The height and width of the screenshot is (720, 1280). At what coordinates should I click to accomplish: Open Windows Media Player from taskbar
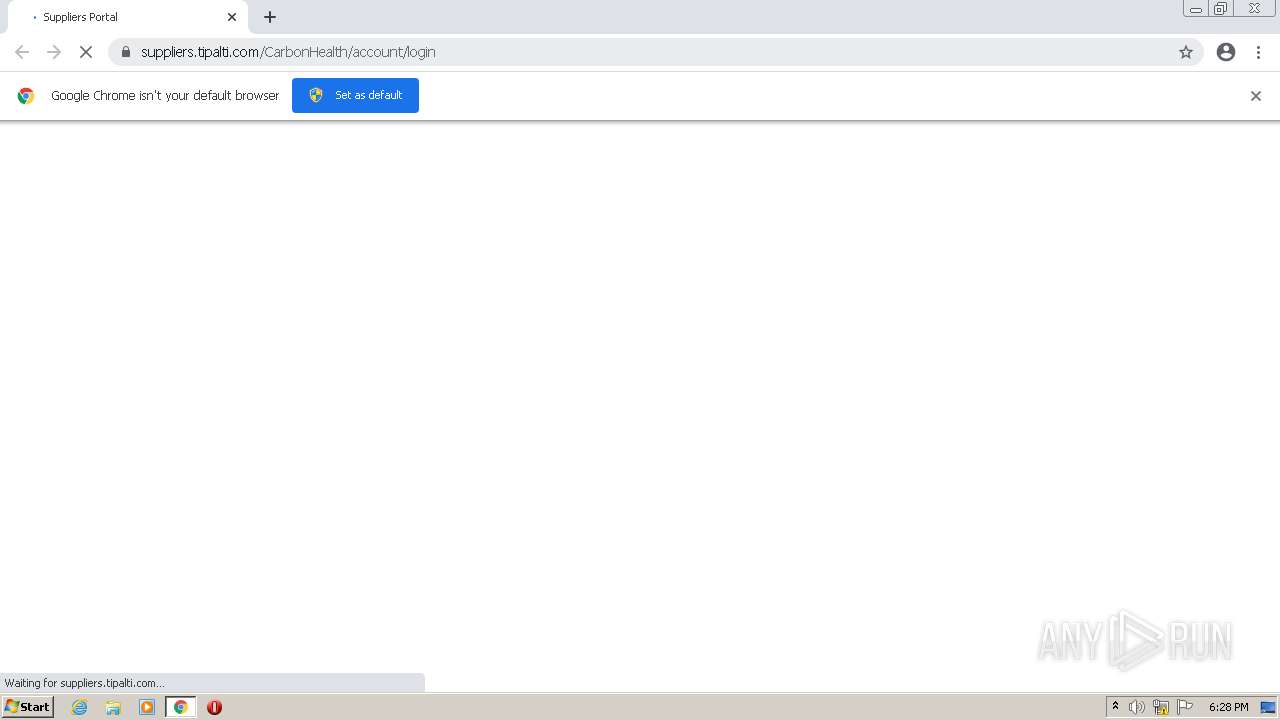click(x=147, y=707)
